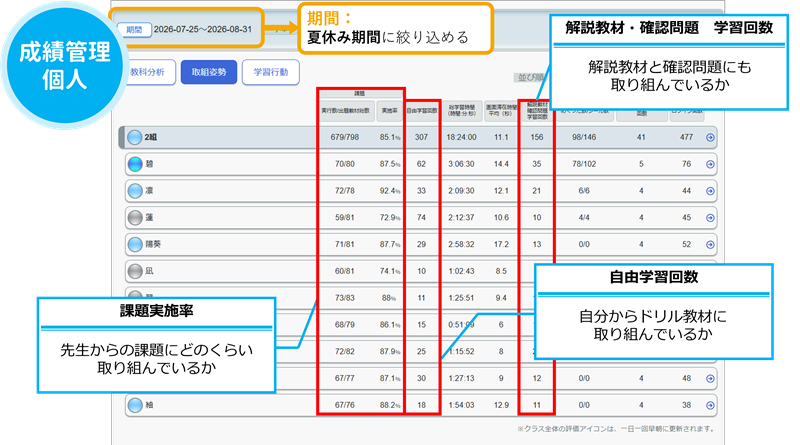The image size is (800, 445).
Task: Open the 期間 date range button
Action: tap(134, 30)
